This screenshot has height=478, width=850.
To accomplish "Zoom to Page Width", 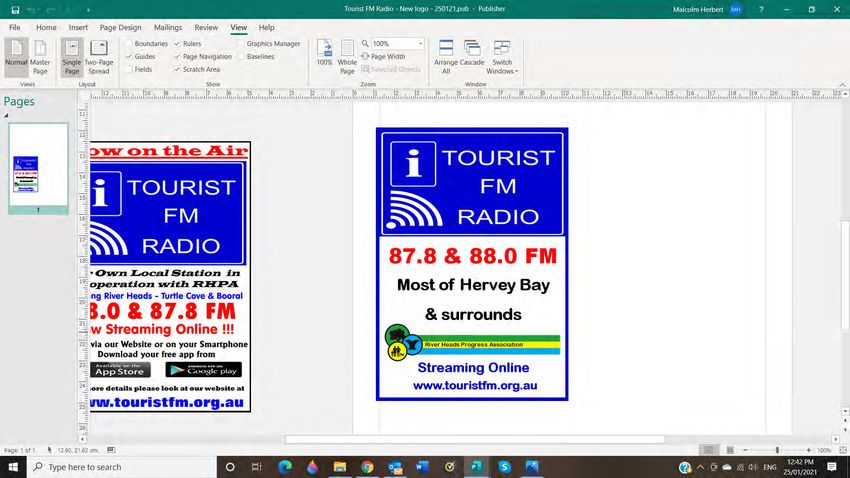I will 383,56.
